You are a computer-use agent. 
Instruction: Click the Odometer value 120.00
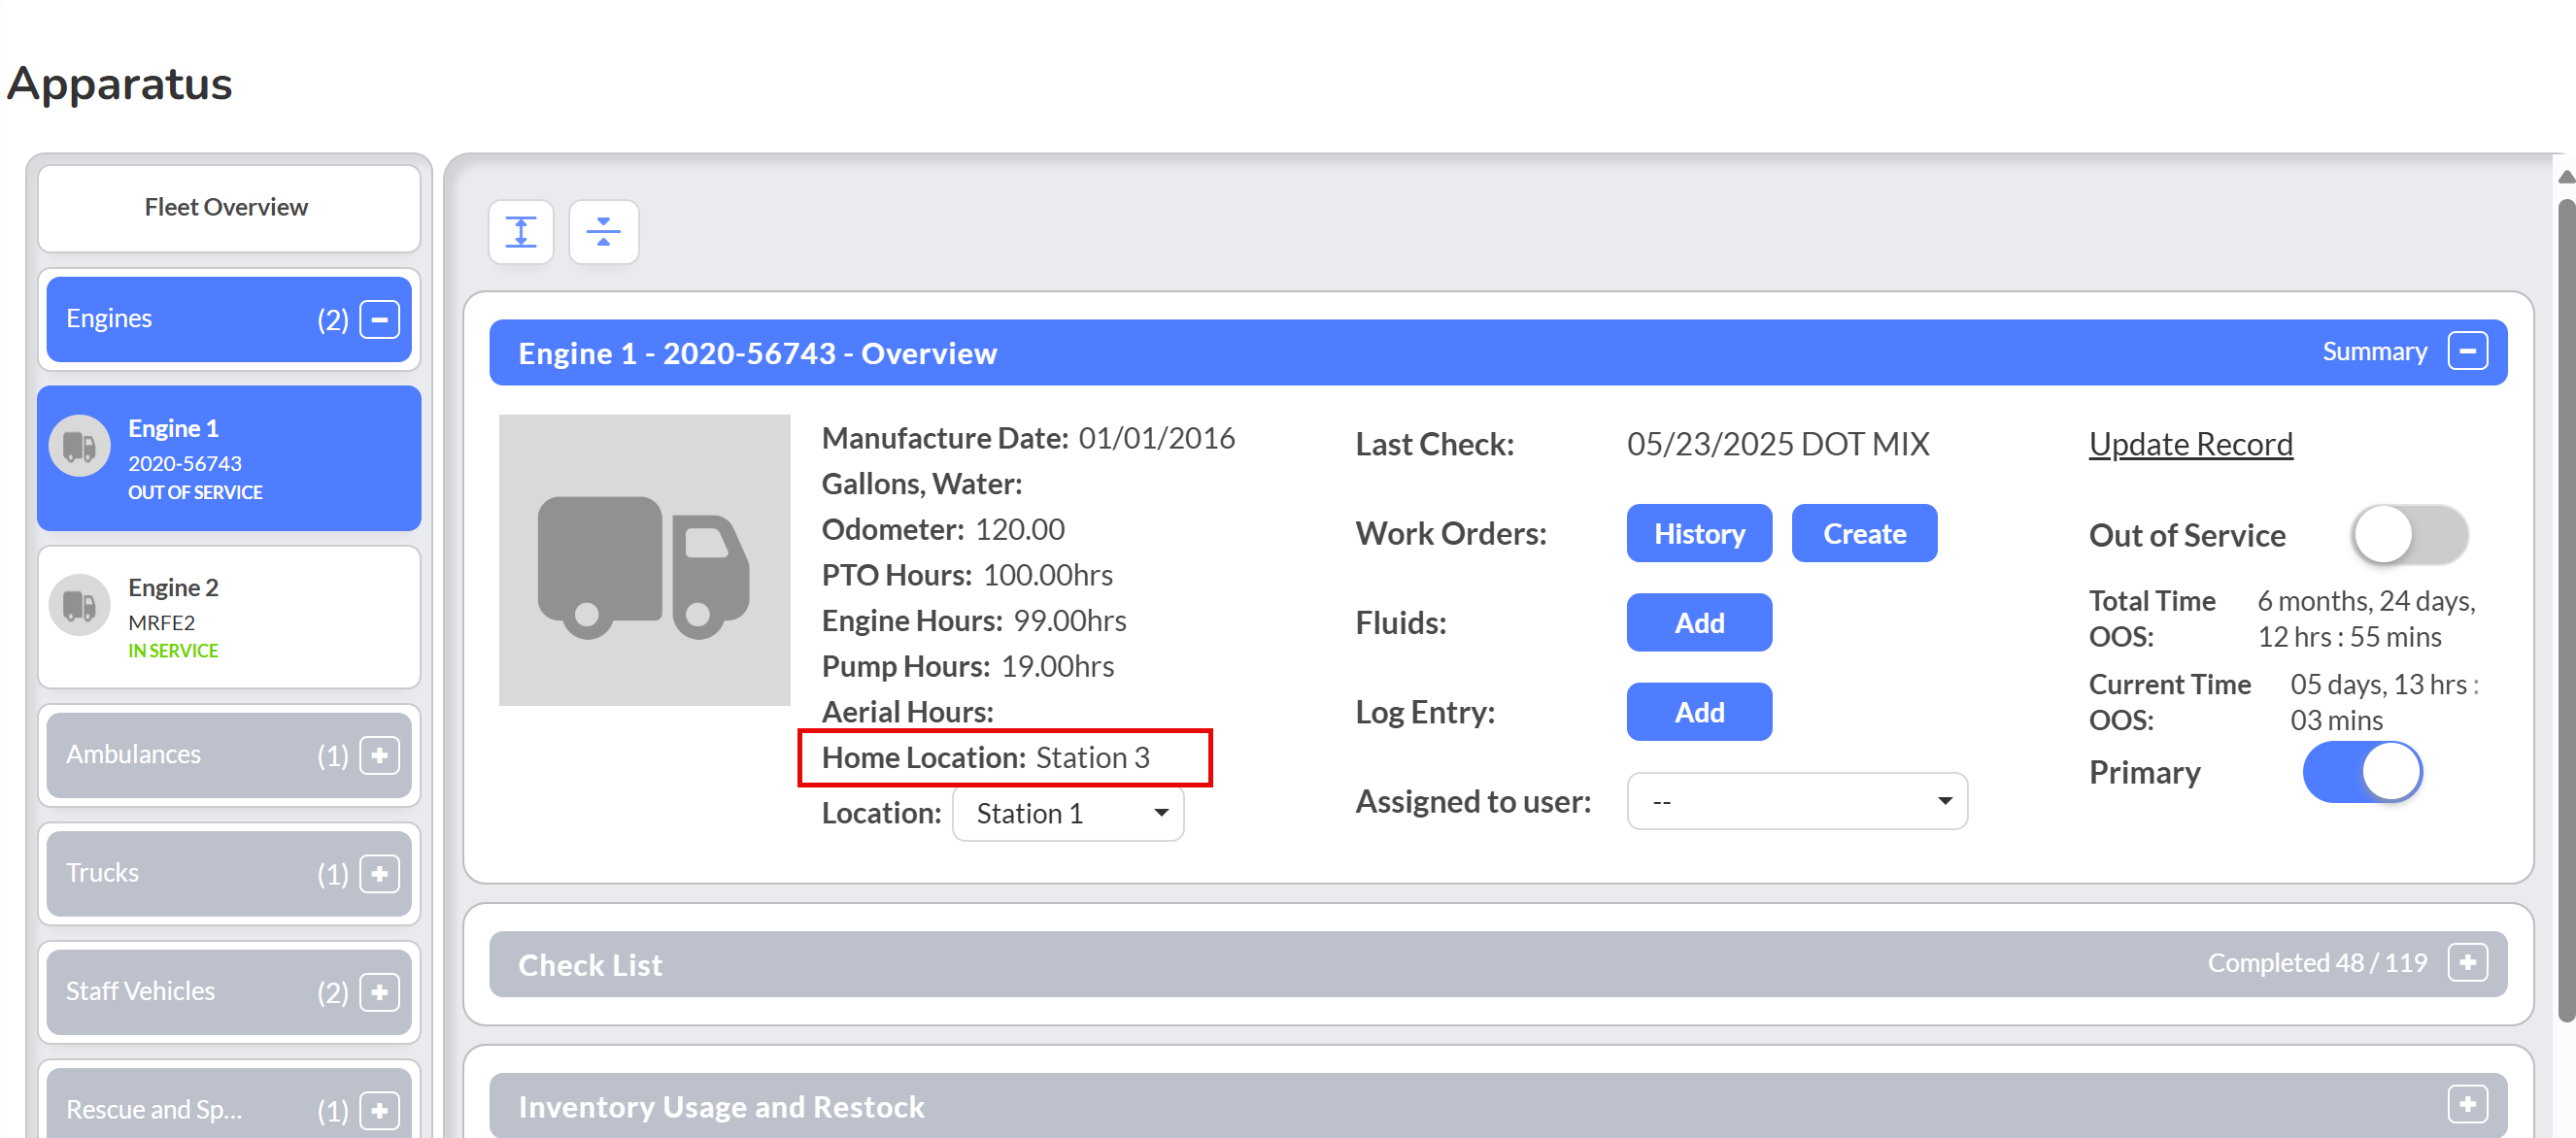[x=1020, y=529]
